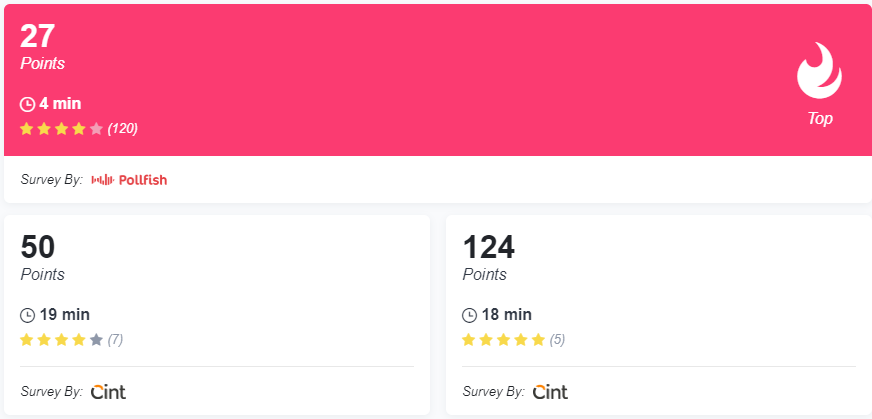Screen dimensions: 872x419
Task: Click the Cint logo in the 124-point card
Action: (x=551, y=392)
